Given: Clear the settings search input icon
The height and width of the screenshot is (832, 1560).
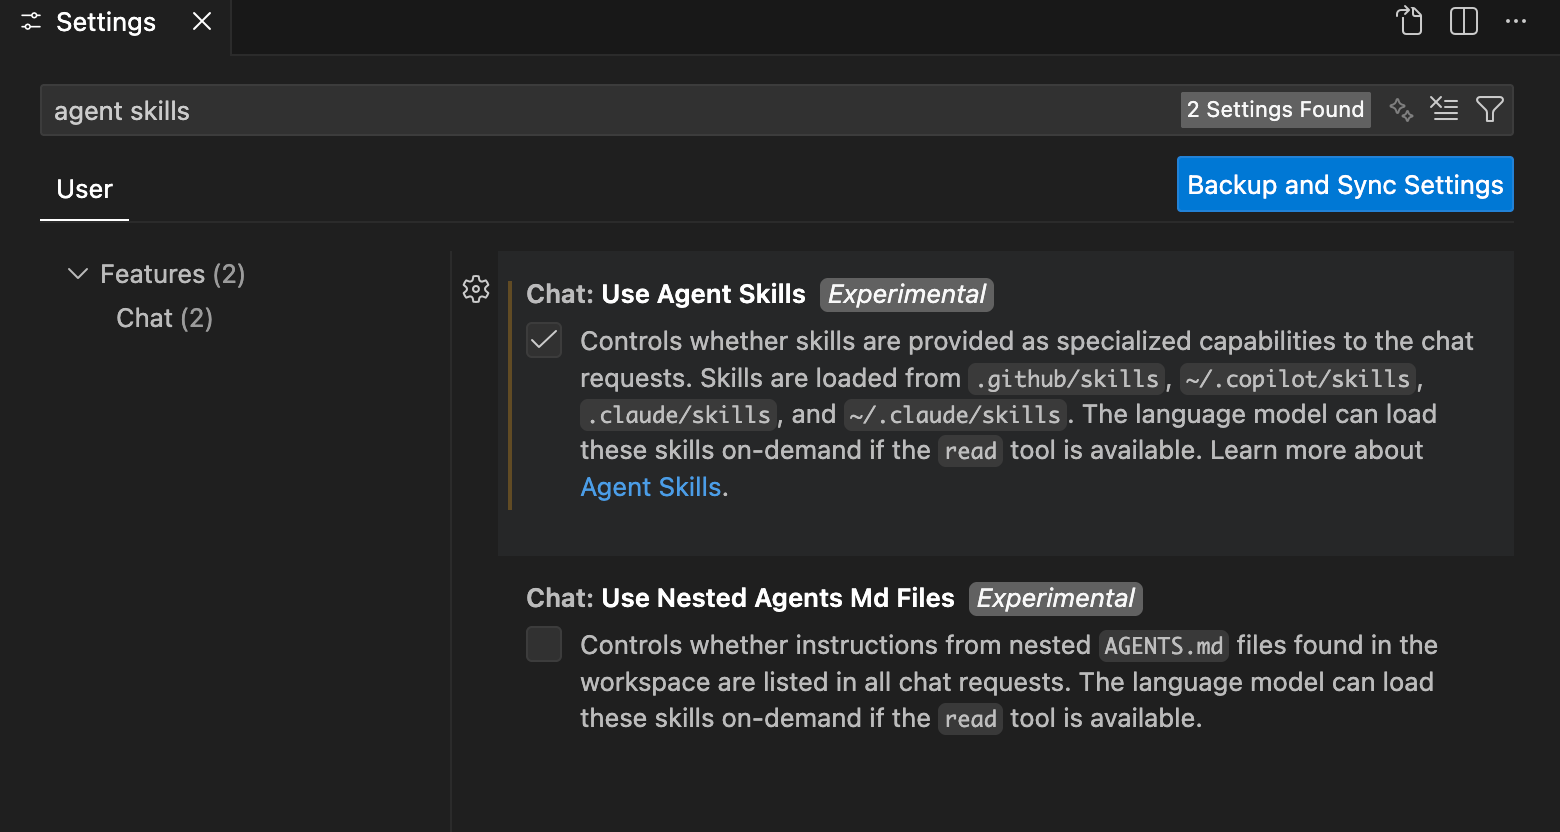Looking at the screenshot, I should (1444, 109).
